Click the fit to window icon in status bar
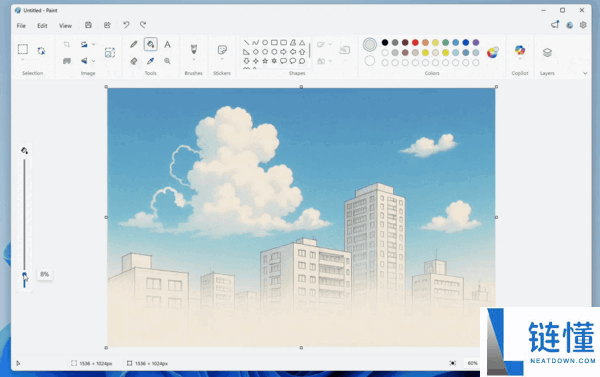The image size is (600, 377). (453, 363)
